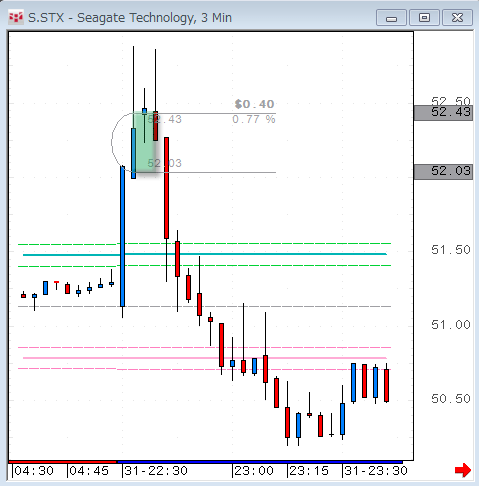Click the 0.77 % measurement label
This screenshot has height=486, width=479.
[254, 119]
